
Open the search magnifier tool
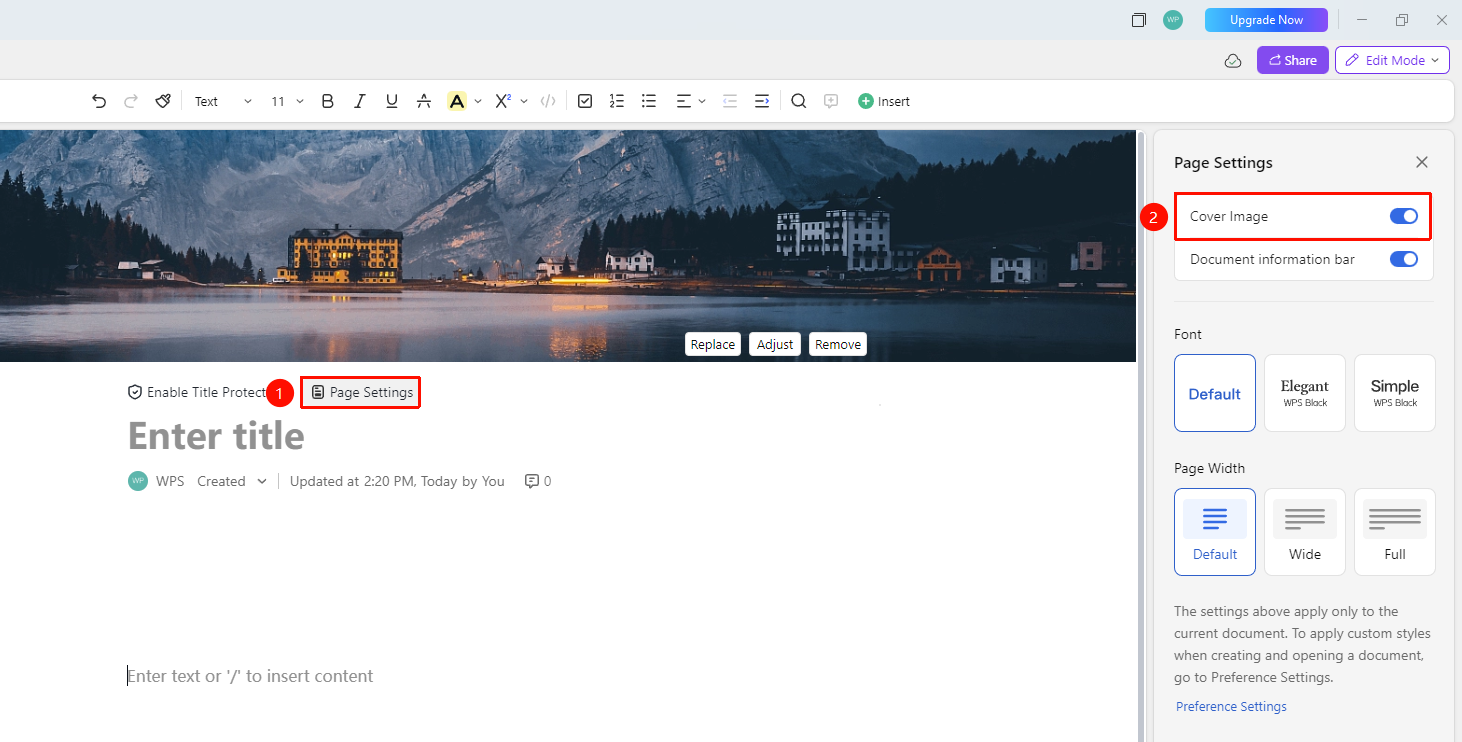tap(798, 101)
